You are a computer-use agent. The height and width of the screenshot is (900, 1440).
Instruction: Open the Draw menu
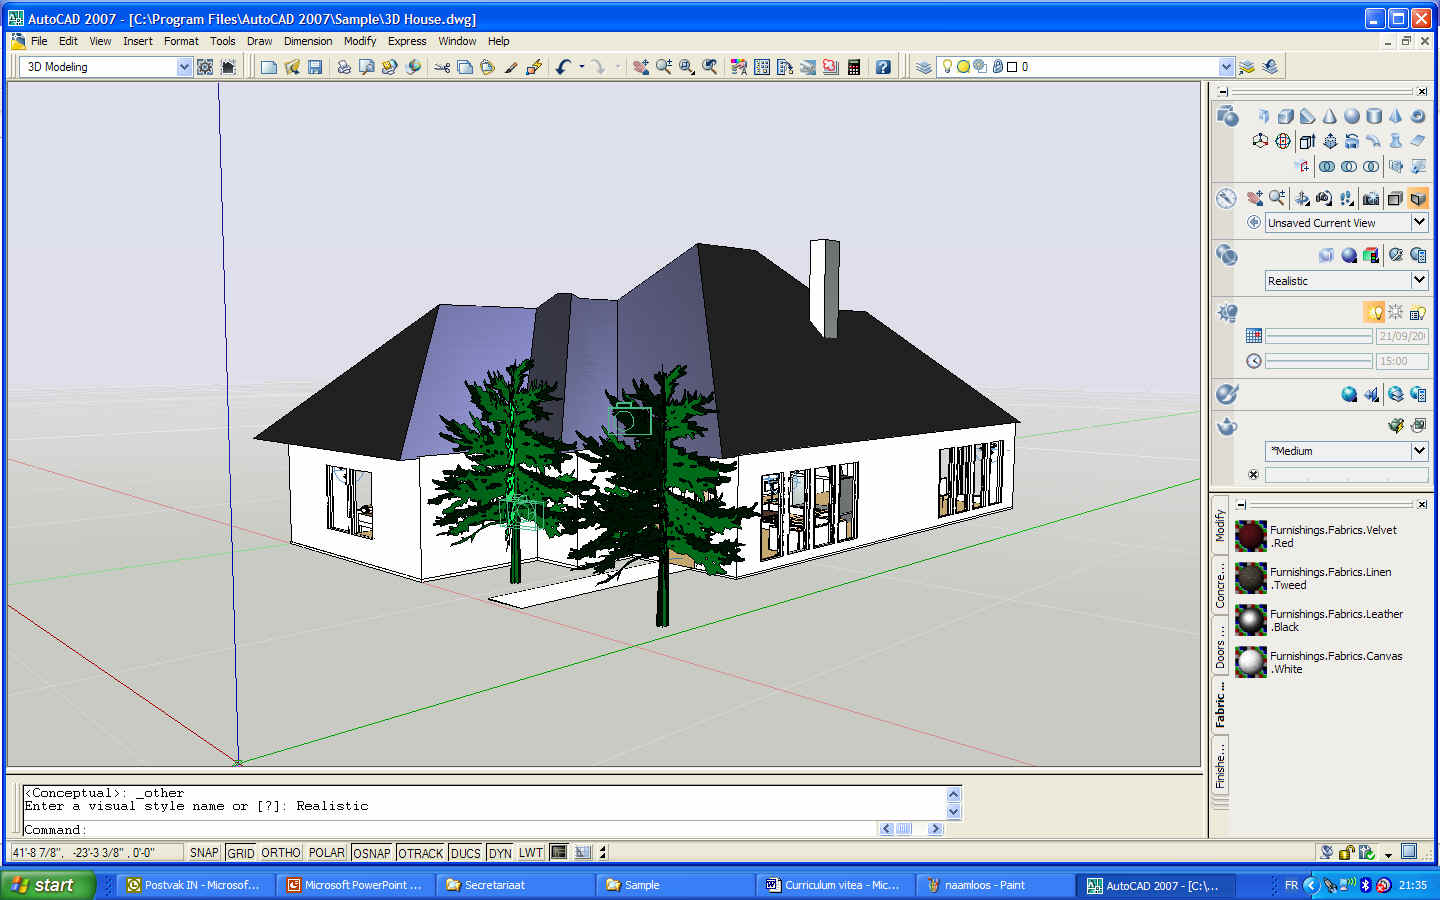point(260,41)
